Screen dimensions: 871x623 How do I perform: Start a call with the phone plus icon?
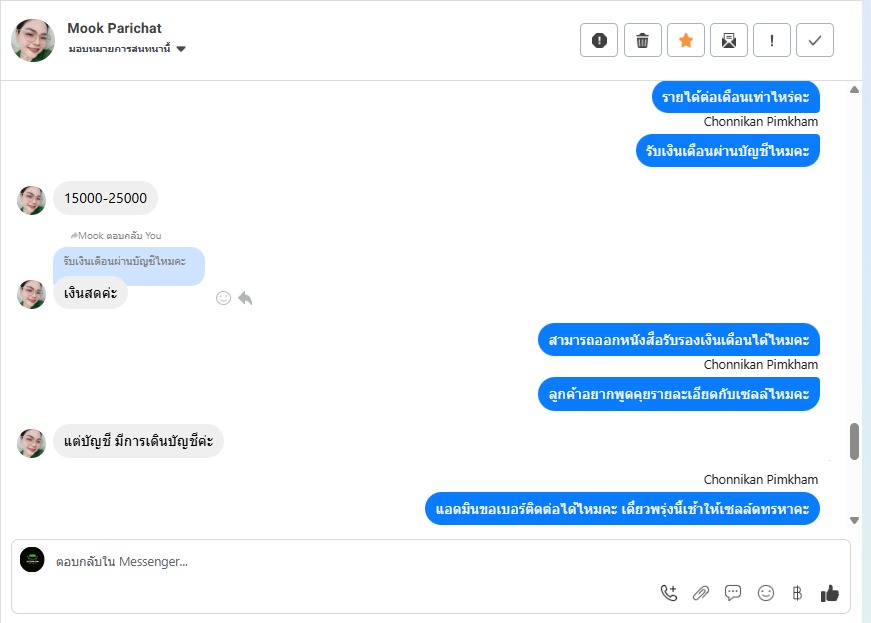tap(669, 593)
